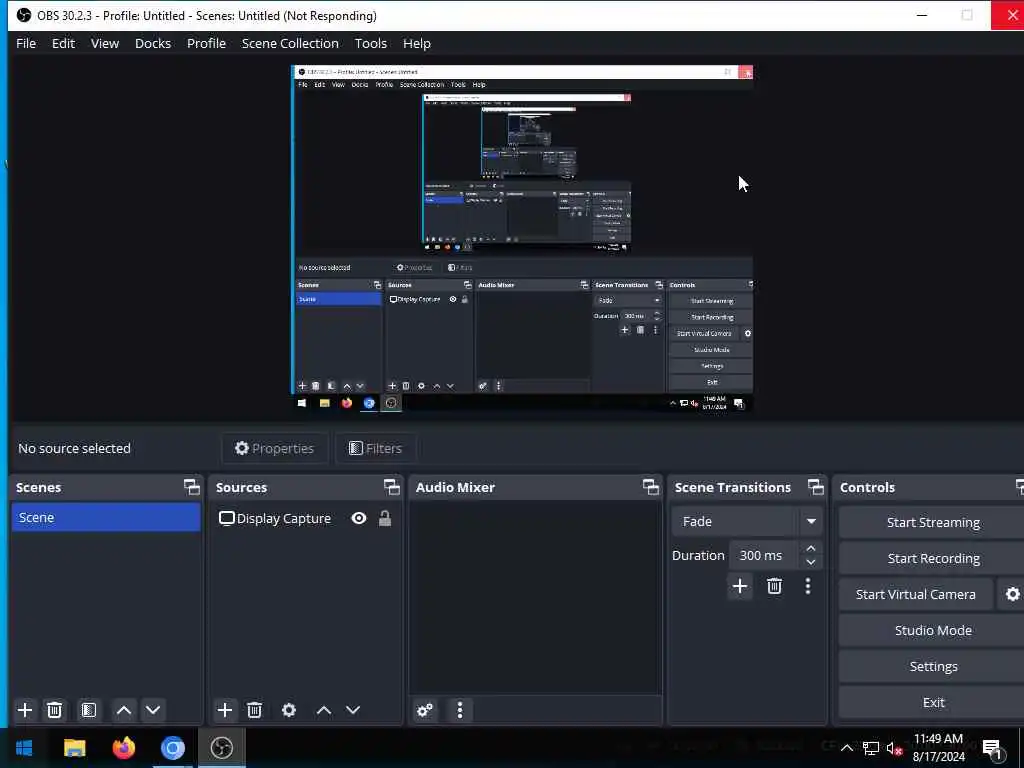The width and height of the screenshot is (1024, 768).
Task: Open the Tools menu
Action: point(370,43)
